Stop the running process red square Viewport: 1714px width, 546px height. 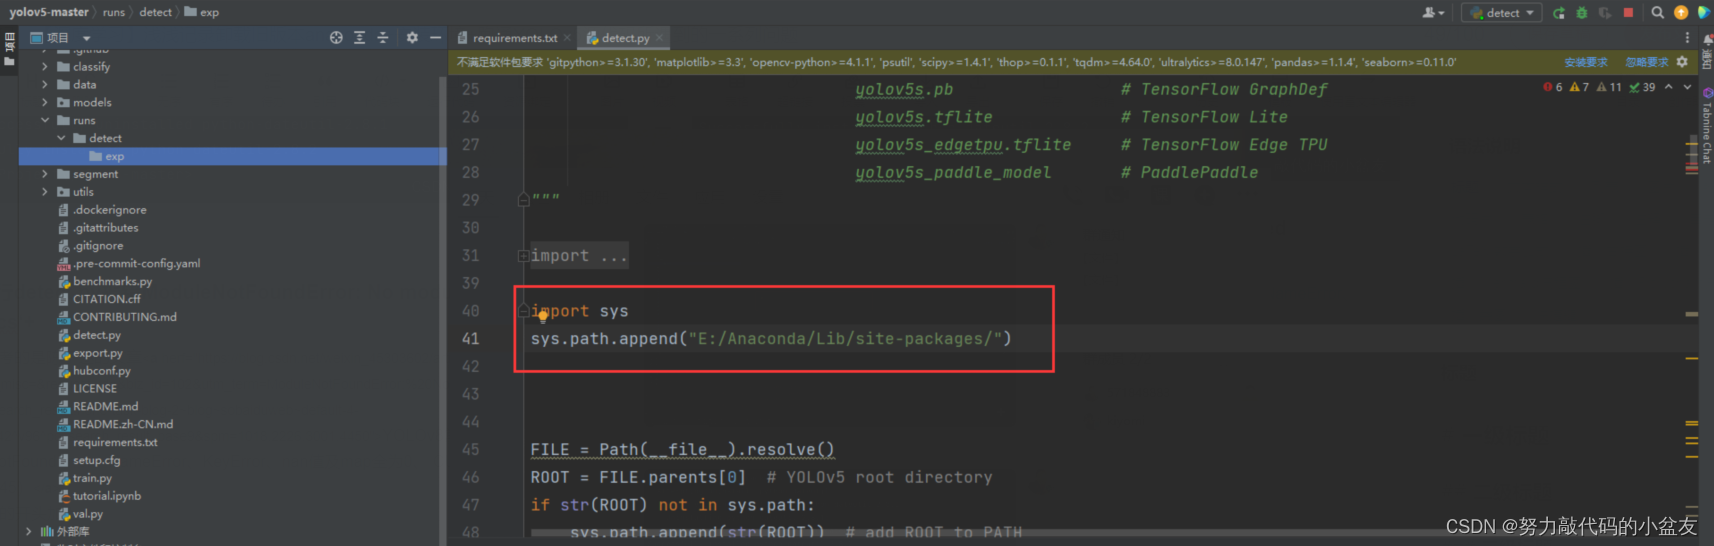coord(1628,13)
